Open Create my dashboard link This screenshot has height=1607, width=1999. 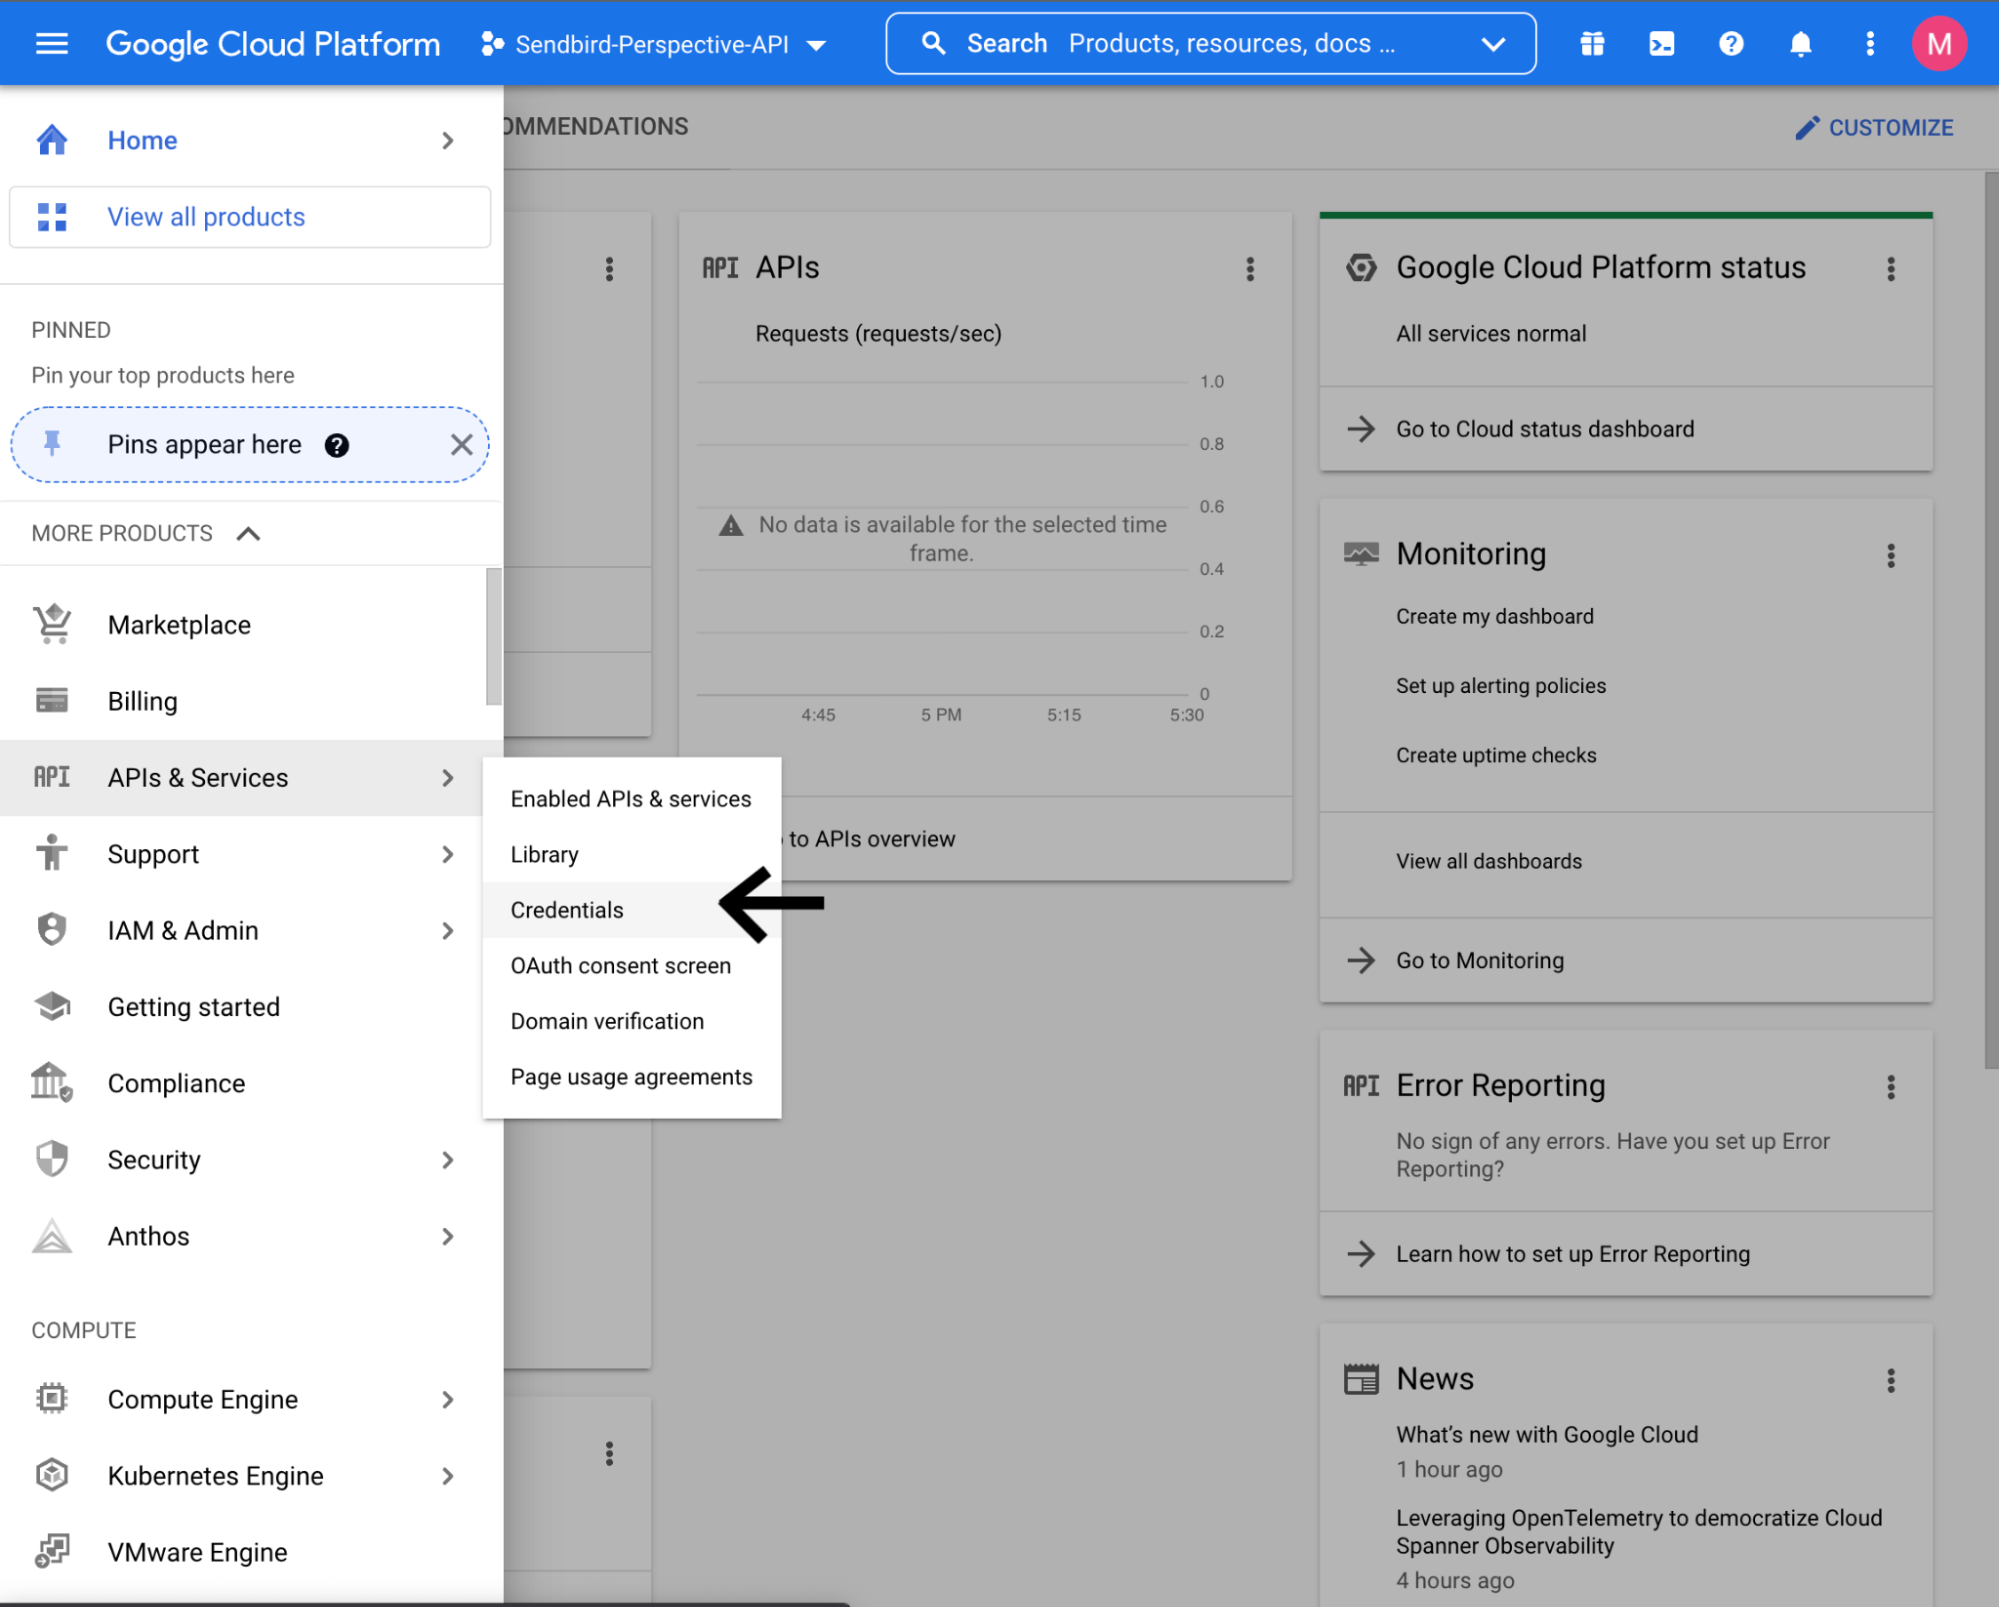pyautogui.click(x=1494, y=616)
